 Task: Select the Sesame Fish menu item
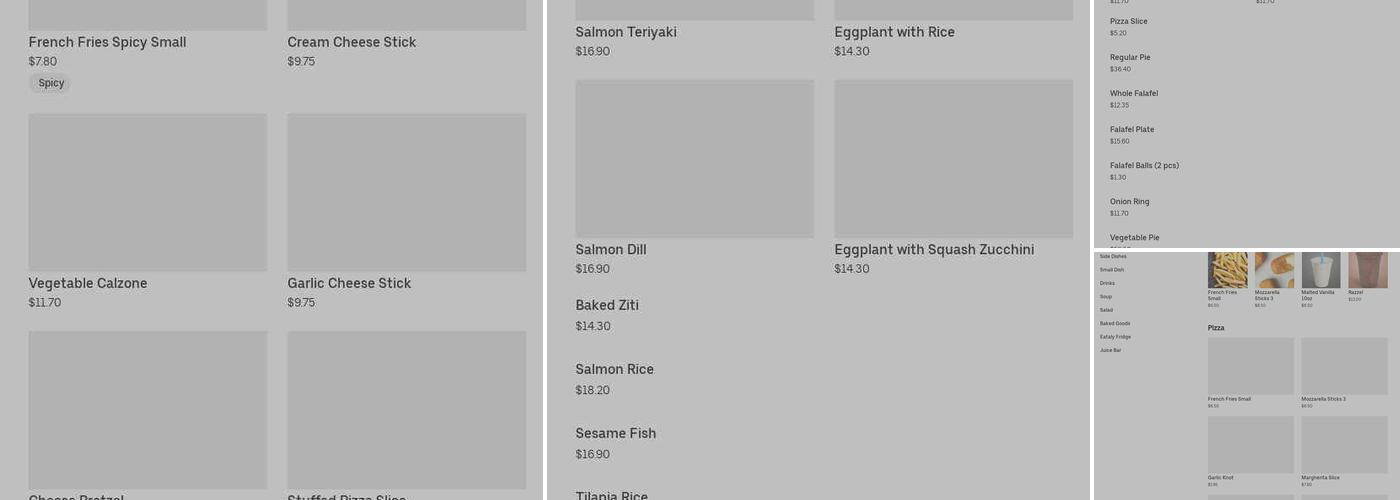click(x=615, y=434)
